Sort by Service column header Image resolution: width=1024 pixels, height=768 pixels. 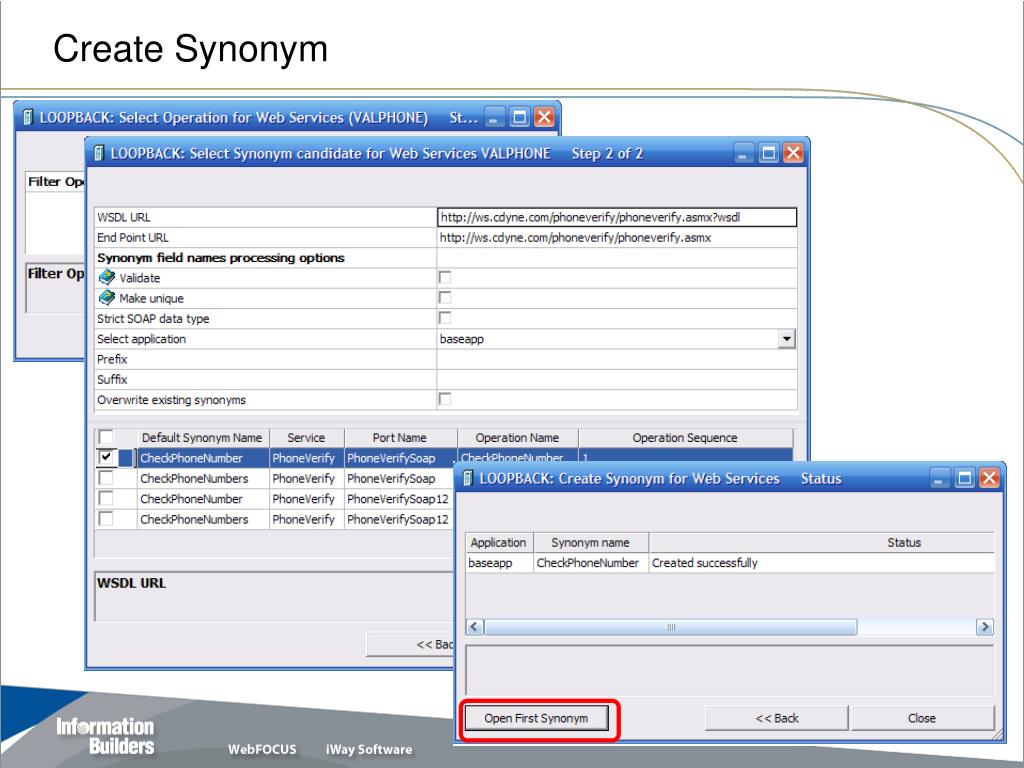(306, 438)
